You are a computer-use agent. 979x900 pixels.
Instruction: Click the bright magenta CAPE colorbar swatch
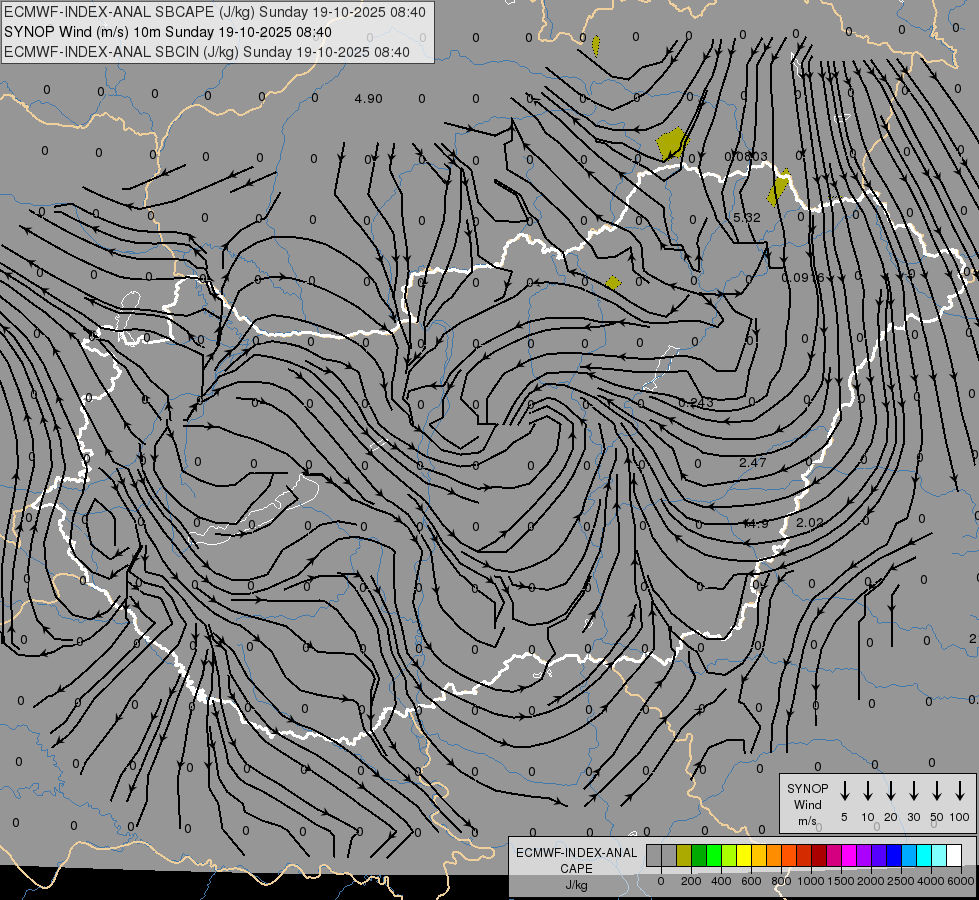(x=849, y=855)
